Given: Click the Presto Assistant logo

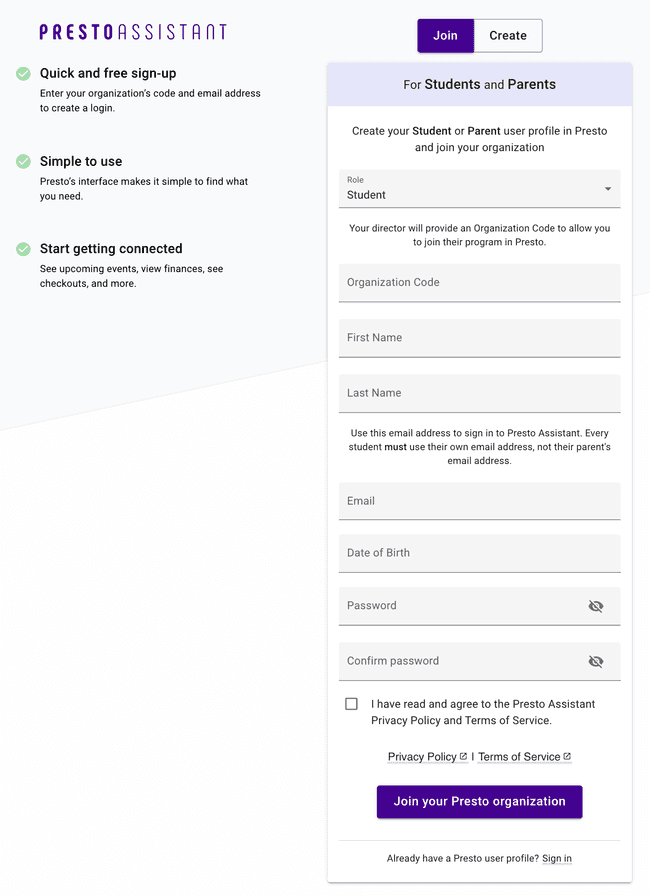Looking at the screenshot, I should pos(133,32).
